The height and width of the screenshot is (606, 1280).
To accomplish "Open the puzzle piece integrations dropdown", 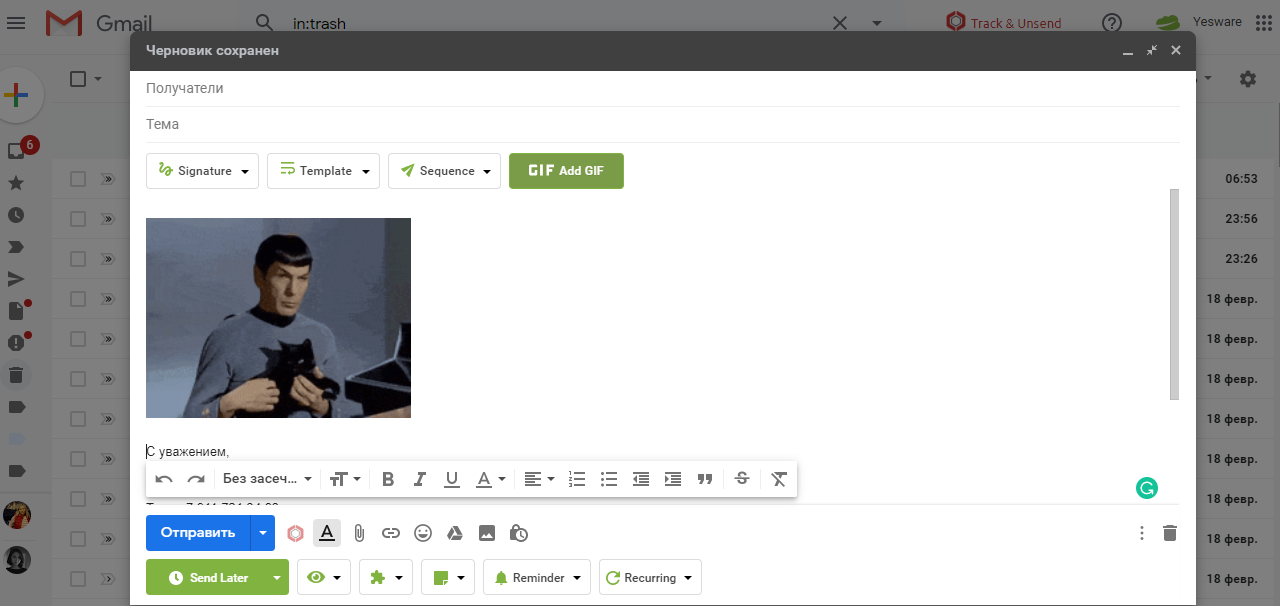I will (386, 577).
